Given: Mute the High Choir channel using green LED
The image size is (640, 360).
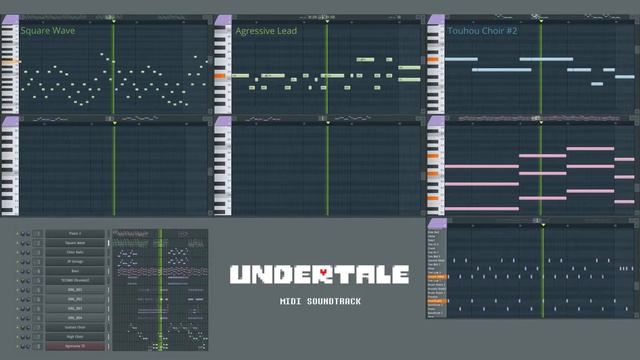Looking at the screenshot, I should pos(18,337).
